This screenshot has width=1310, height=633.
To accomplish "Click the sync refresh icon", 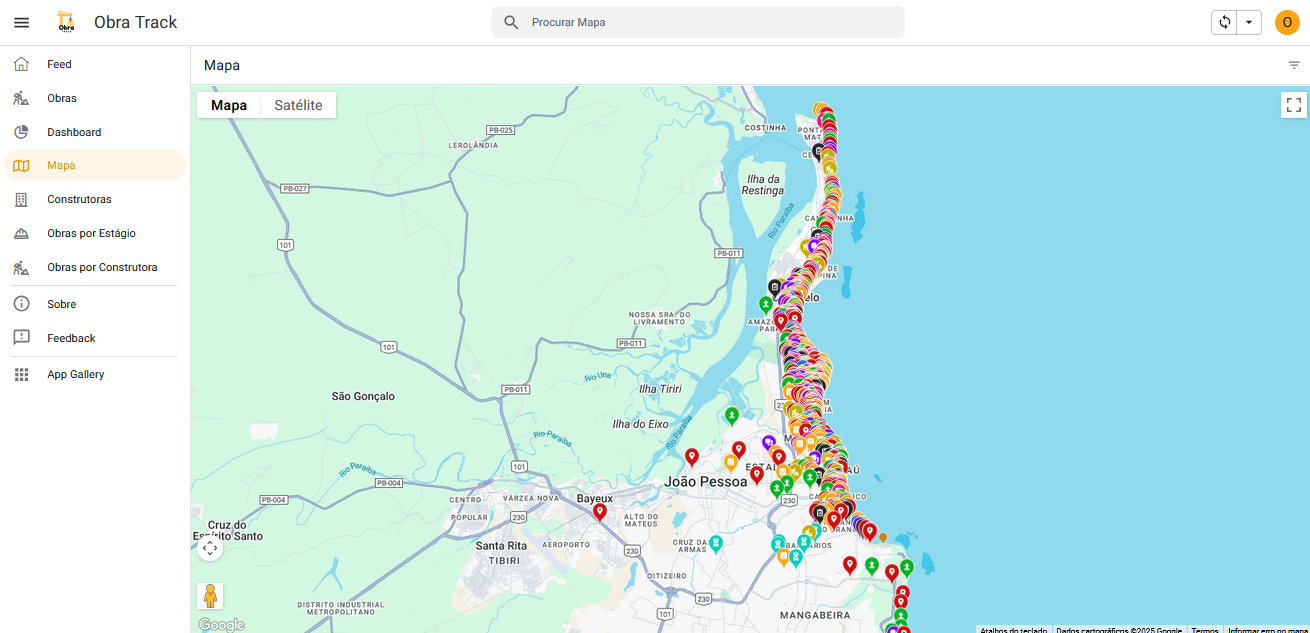I will point(1224,22).
